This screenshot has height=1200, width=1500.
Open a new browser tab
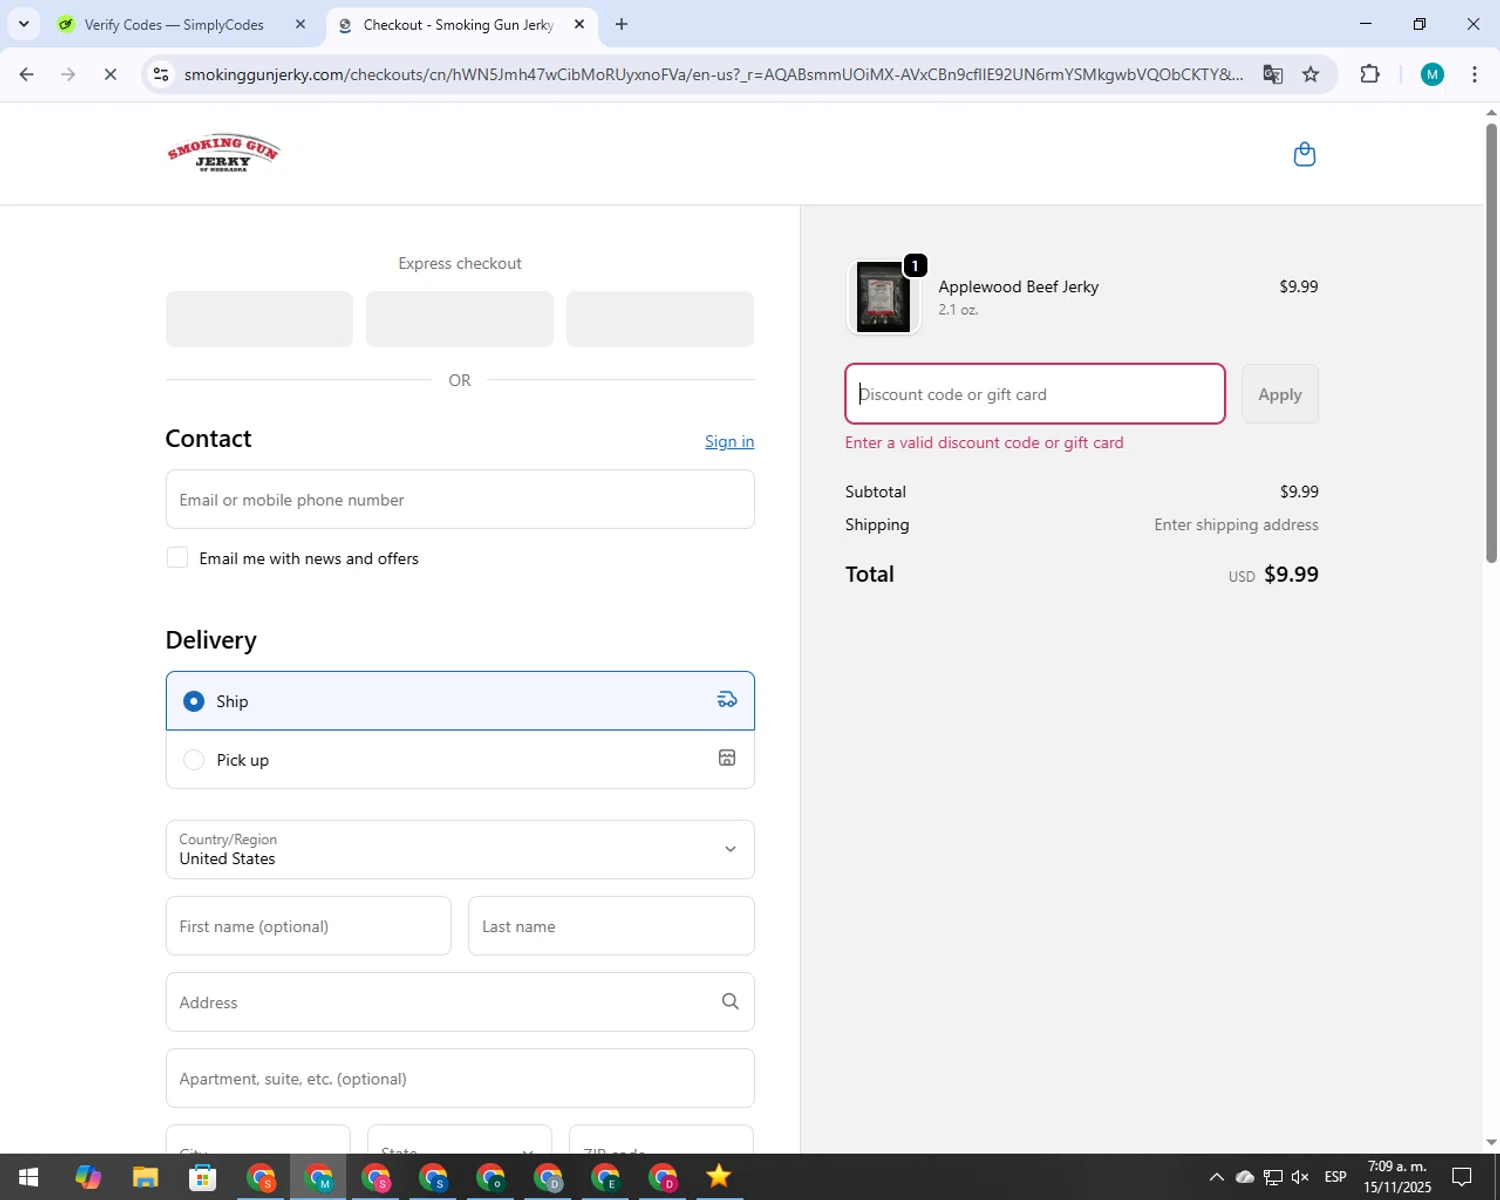(621, 24)
